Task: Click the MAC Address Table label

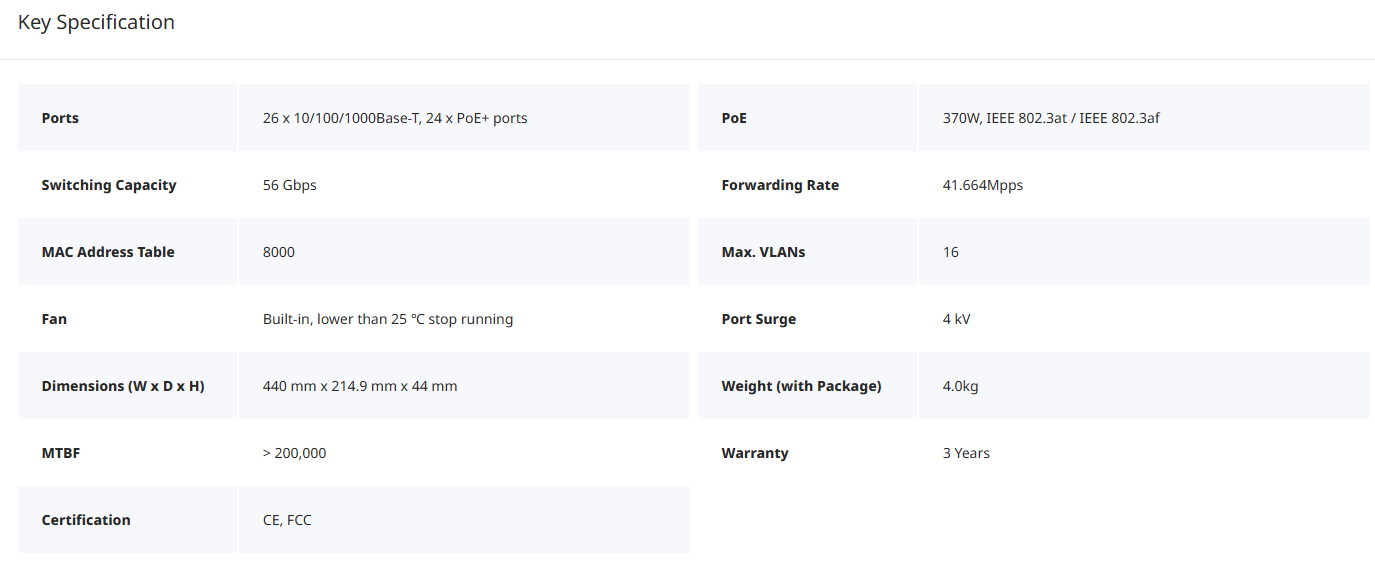Action: tap(108, 252)
